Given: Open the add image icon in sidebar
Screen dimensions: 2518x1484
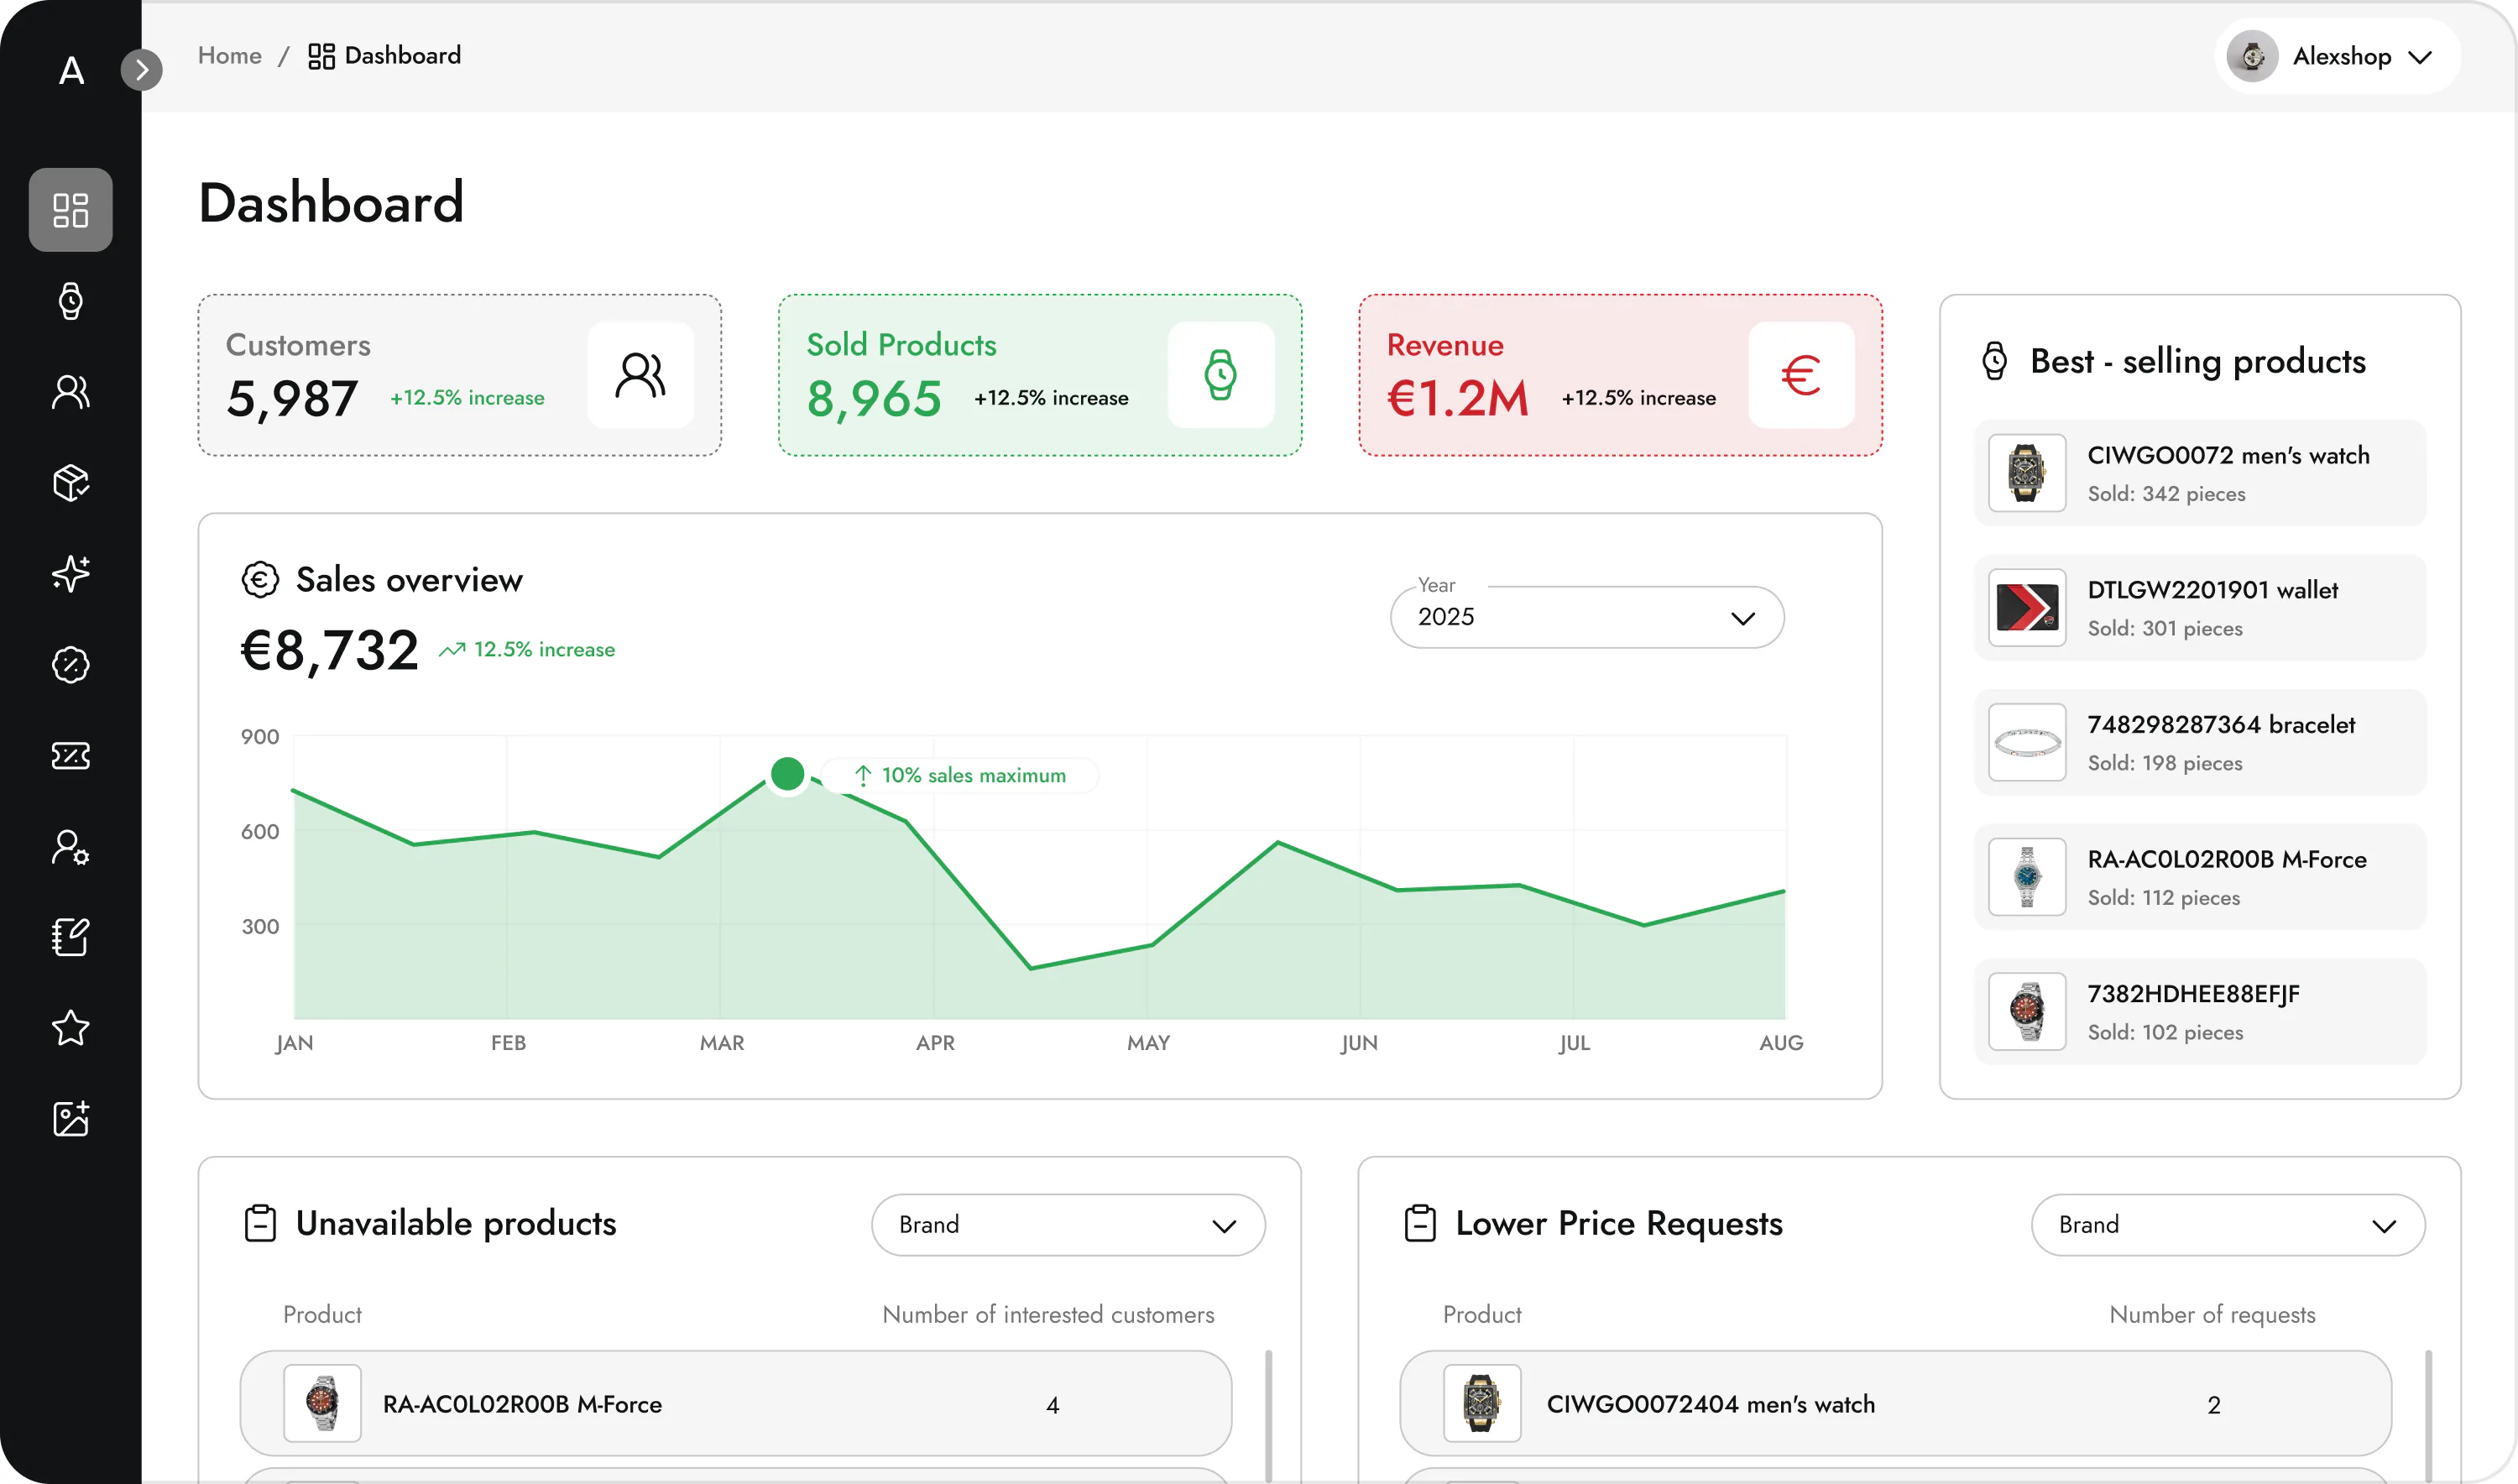Looking at the screenshot, I should point(70,1119).
